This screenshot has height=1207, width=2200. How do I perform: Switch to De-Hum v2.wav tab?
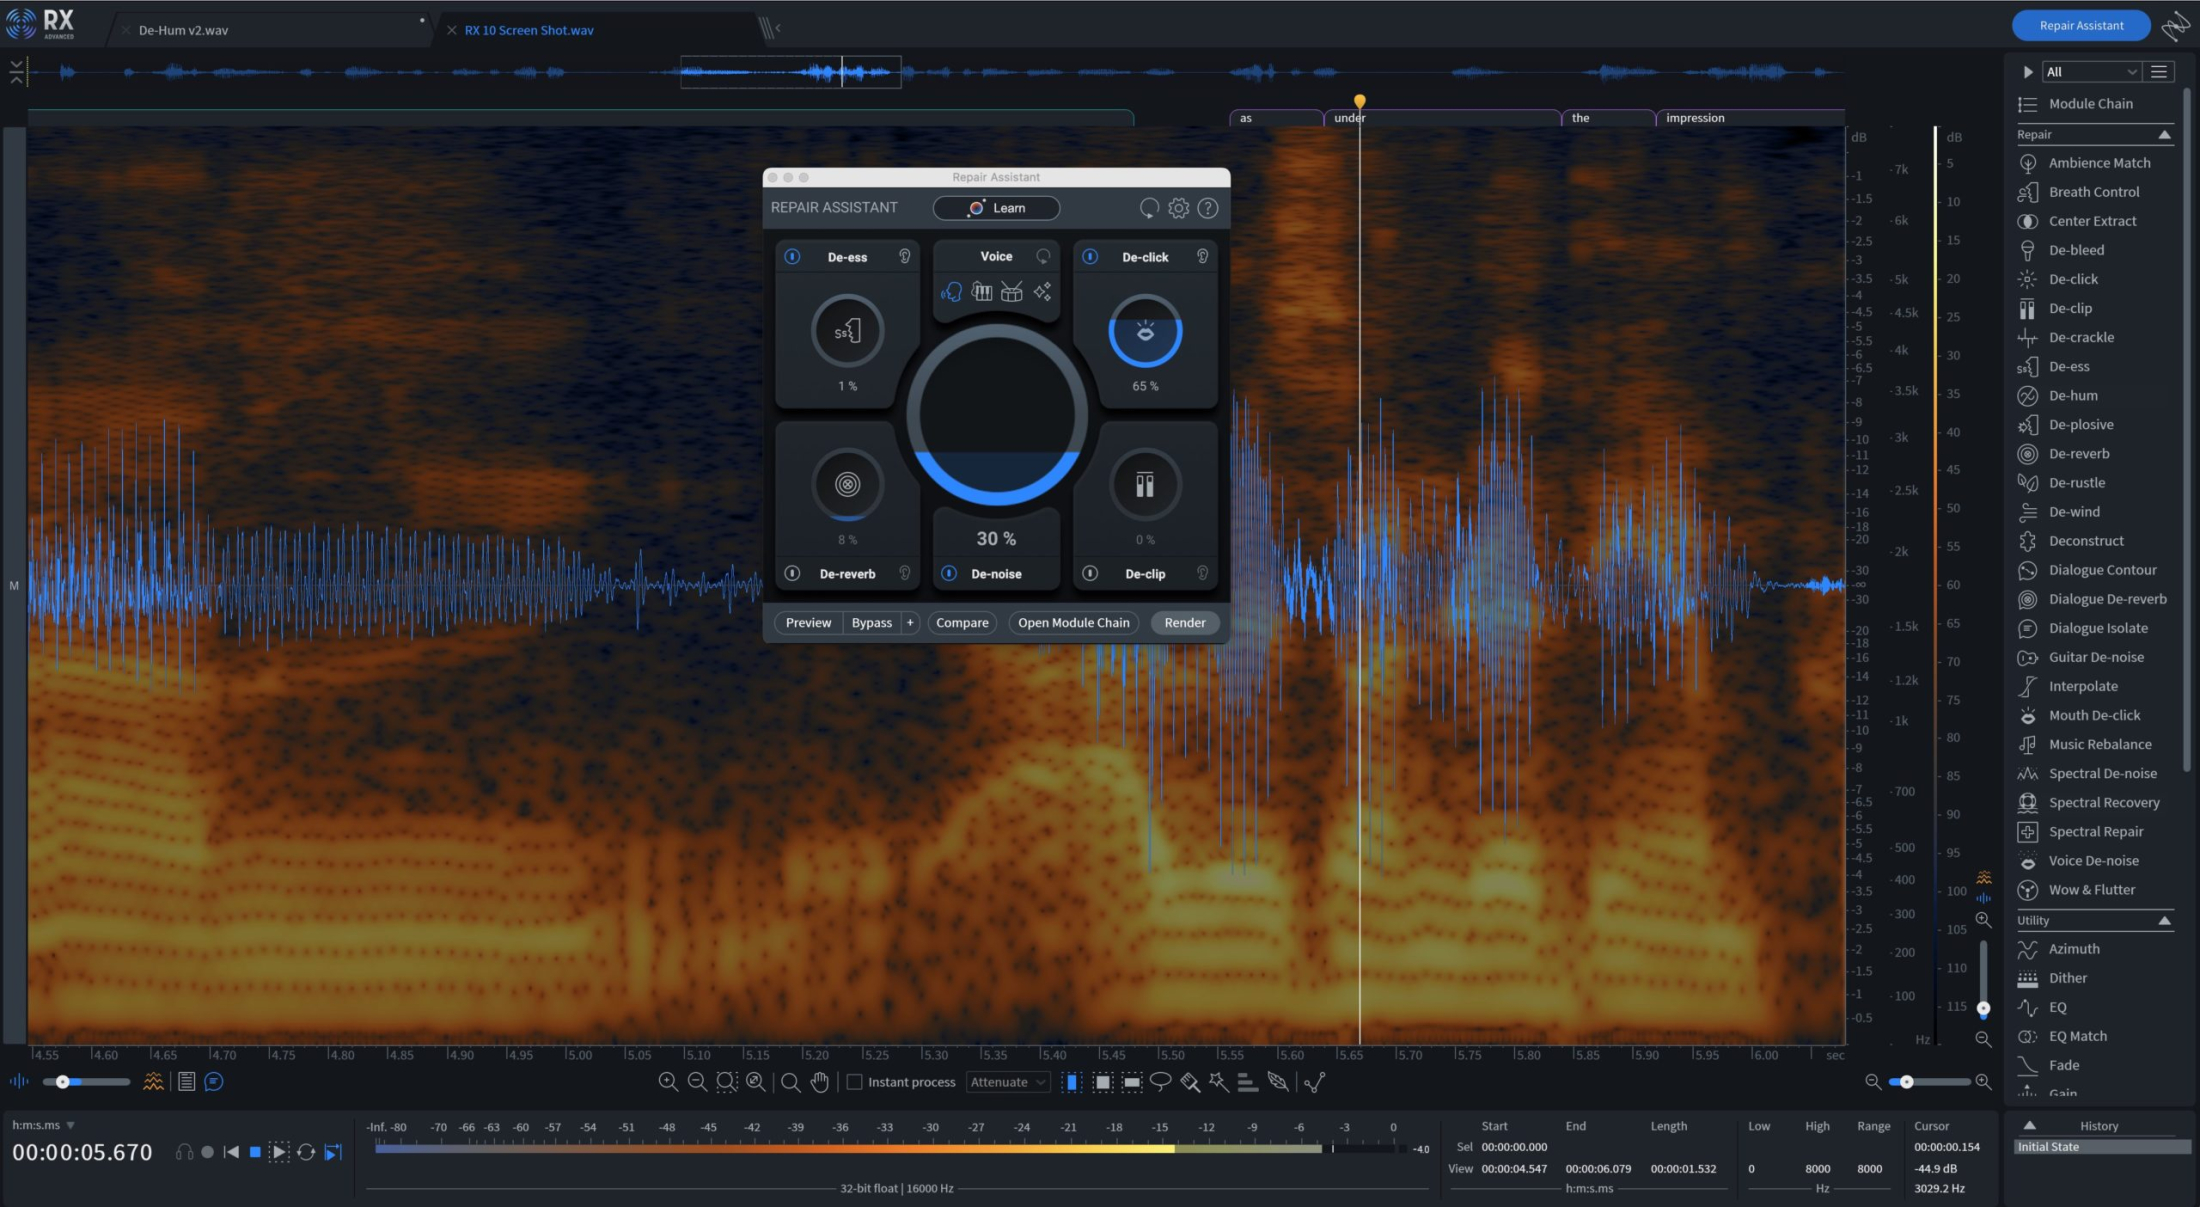(x=183, y=30)
